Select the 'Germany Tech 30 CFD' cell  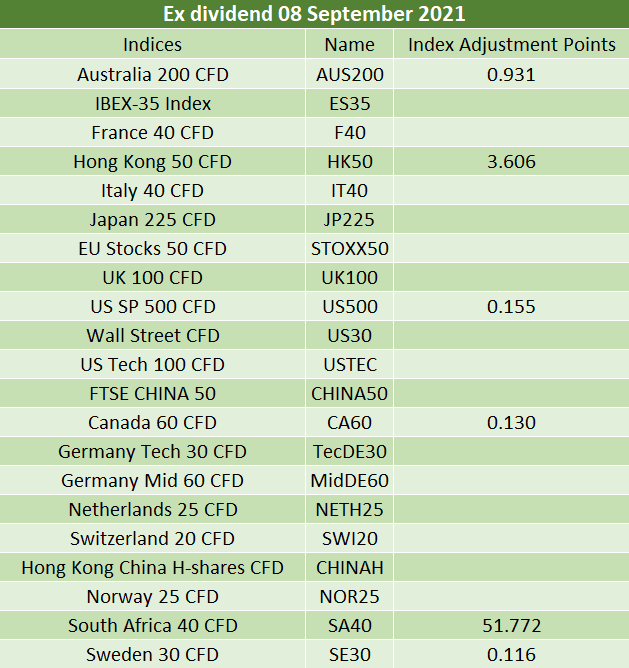pos(152,451)
